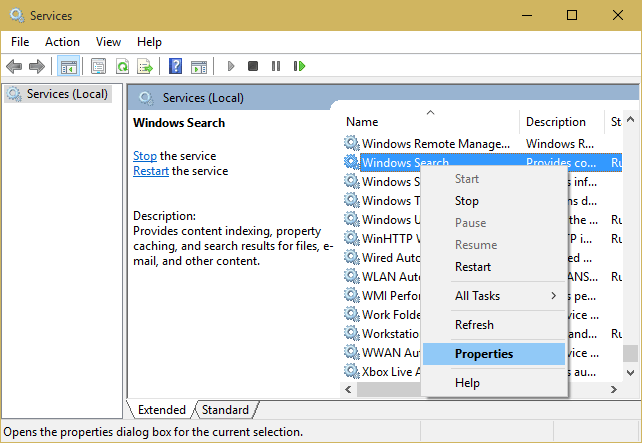Click the Back arrow toolbar icon

pyautogui.click(x=14, y=66)
